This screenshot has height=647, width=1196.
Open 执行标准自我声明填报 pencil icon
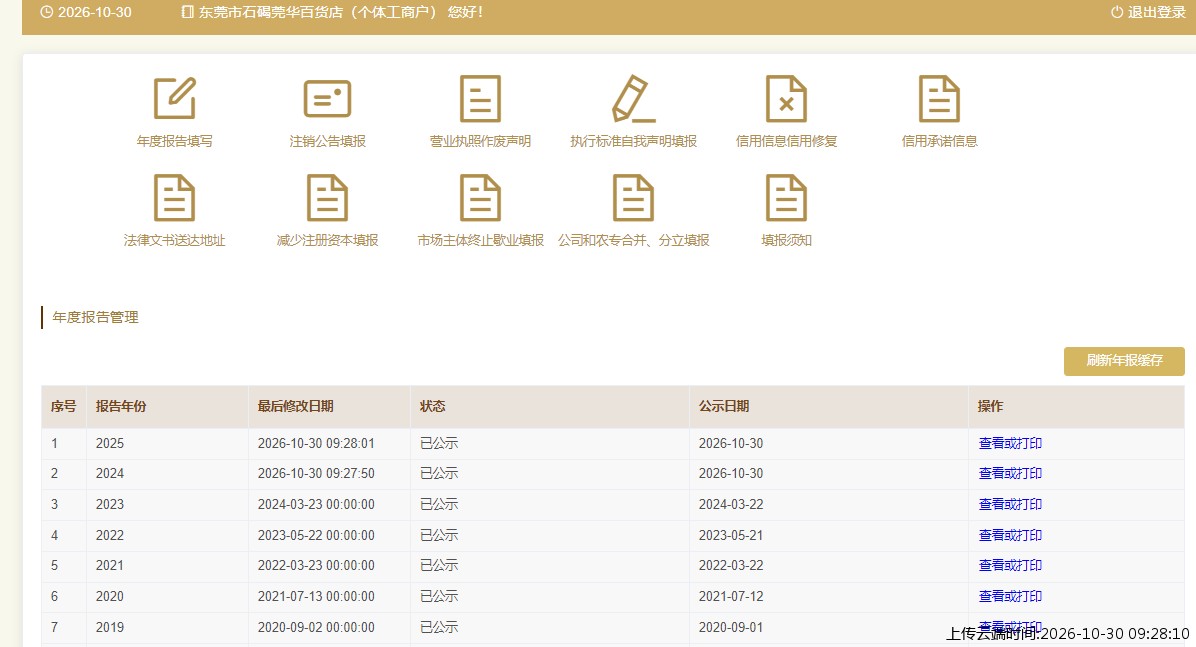[x=633, y=98]
